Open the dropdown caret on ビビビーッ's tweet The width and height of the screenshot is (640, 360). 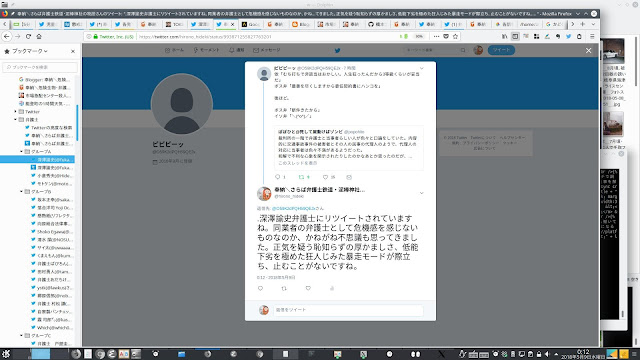422,68
